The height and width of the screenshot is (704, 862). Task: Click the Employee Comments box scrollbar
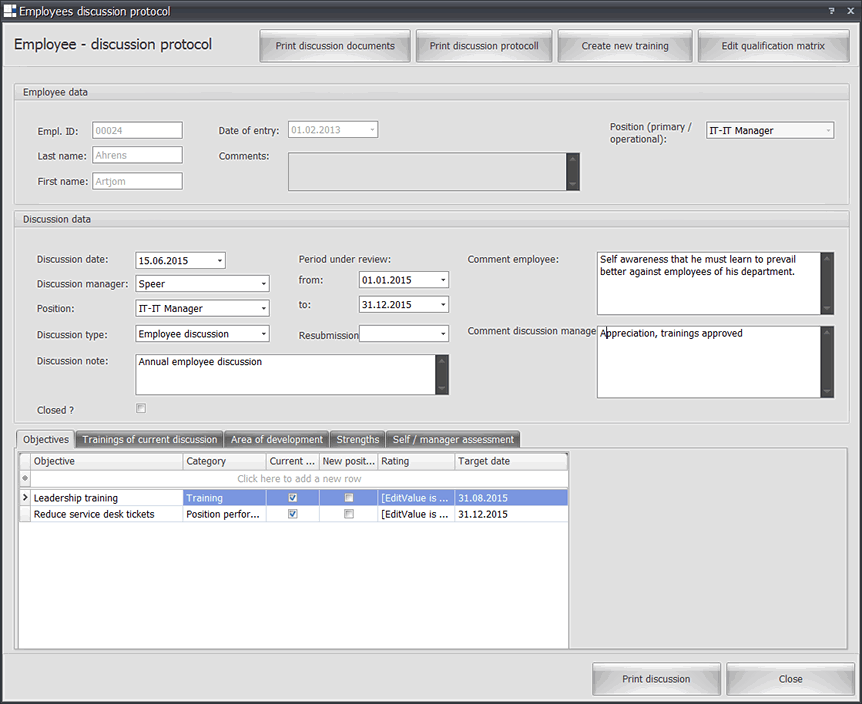pyautogui.click(x=573, y=172)
